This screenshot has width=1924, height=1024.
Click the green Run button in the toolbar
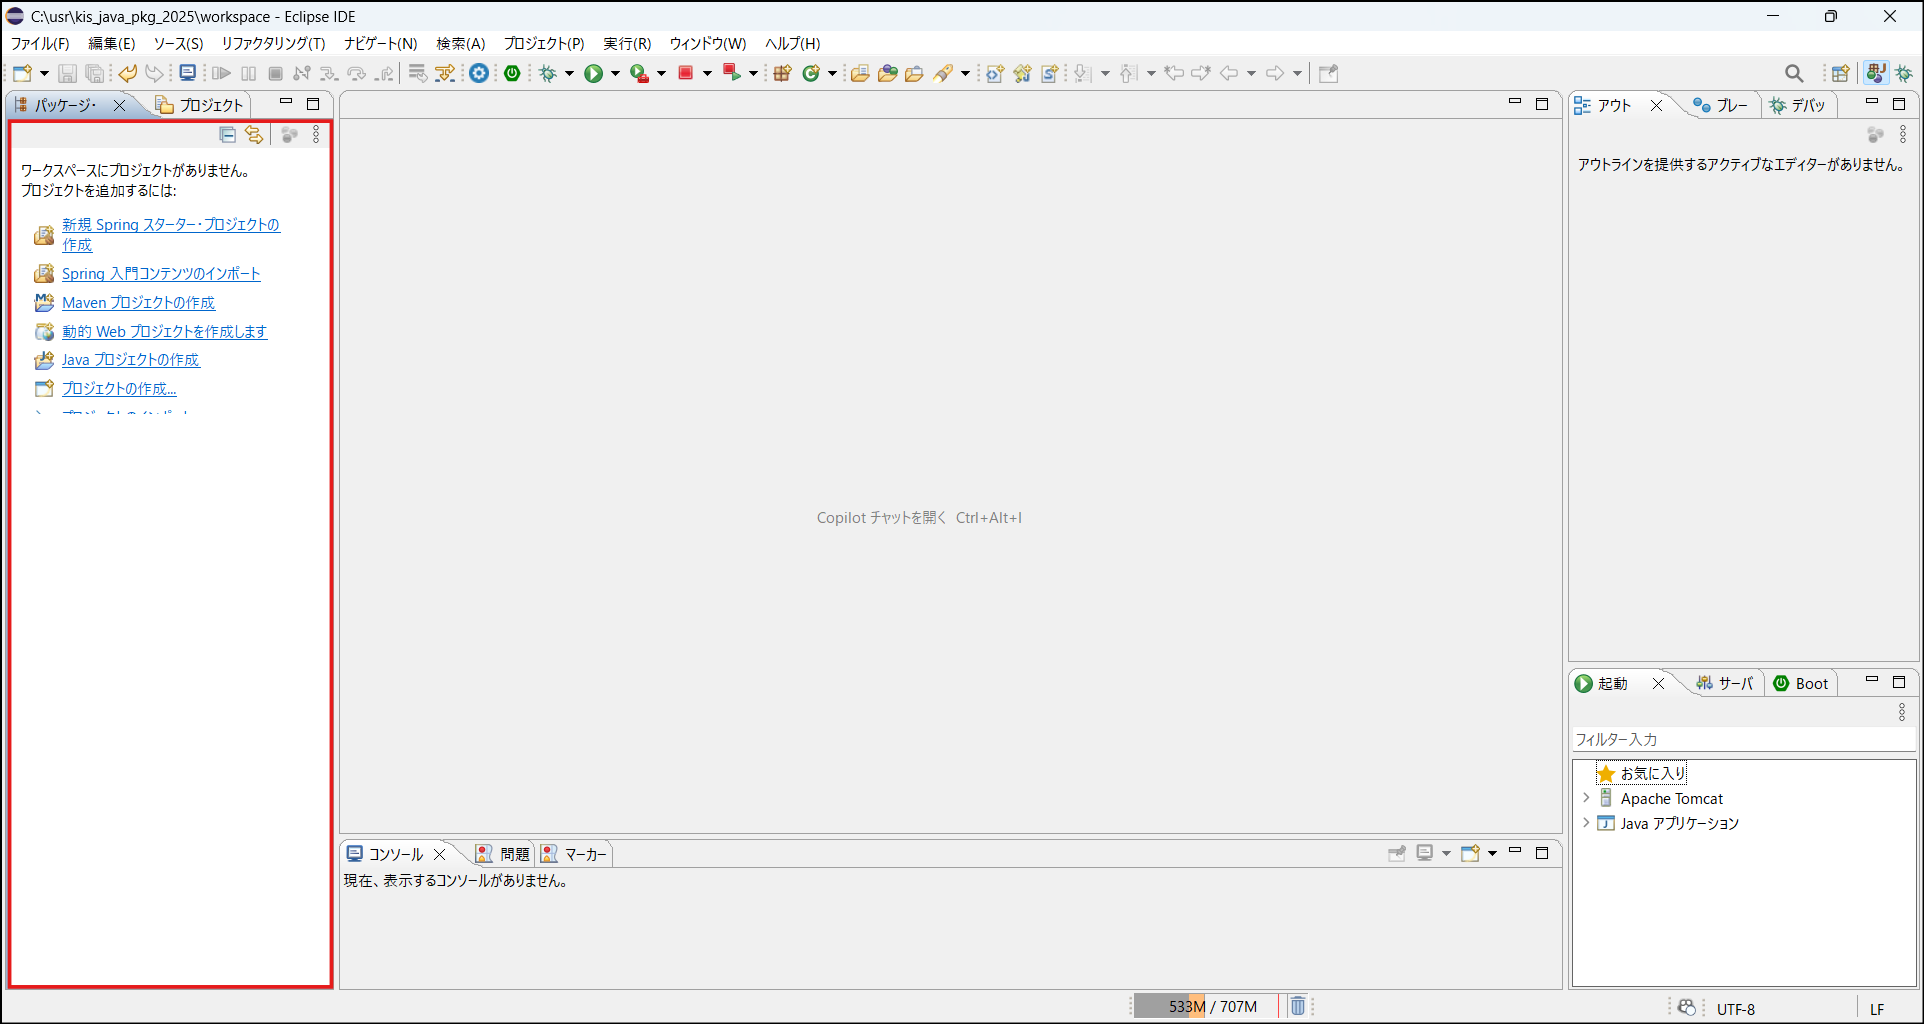593,73
